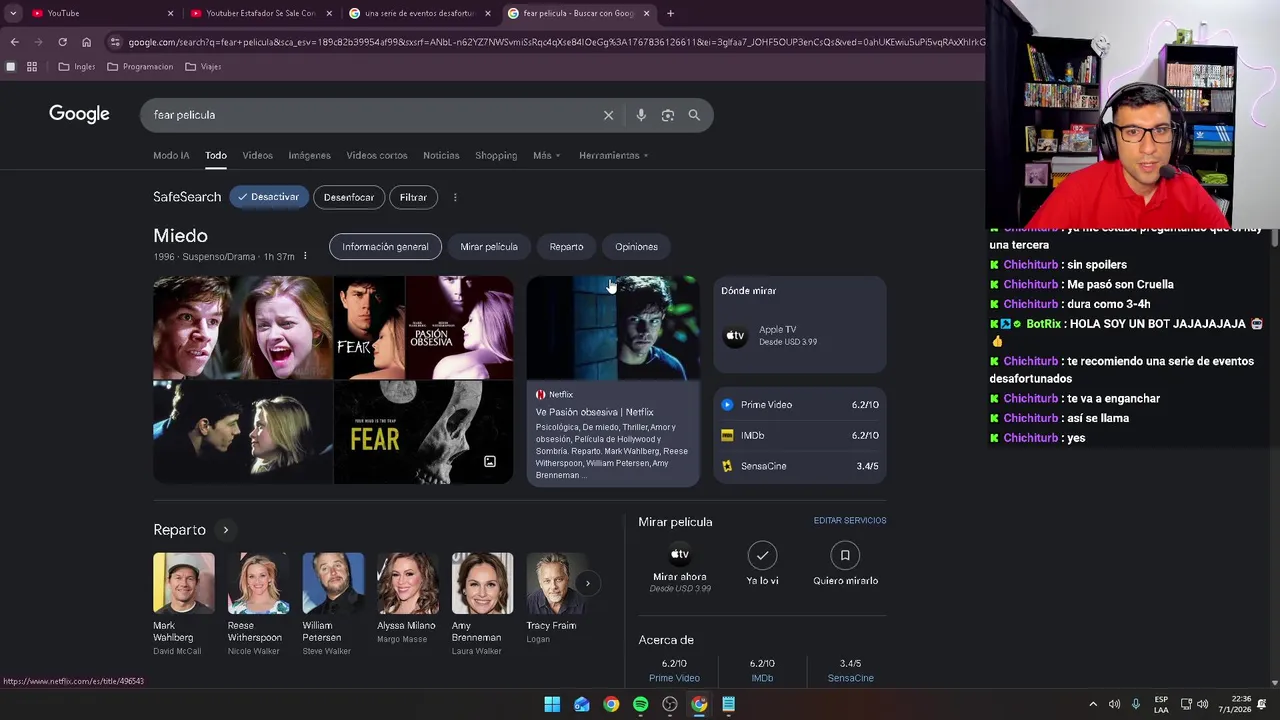Select the Opiniones chip

click(x=636, y=247)
